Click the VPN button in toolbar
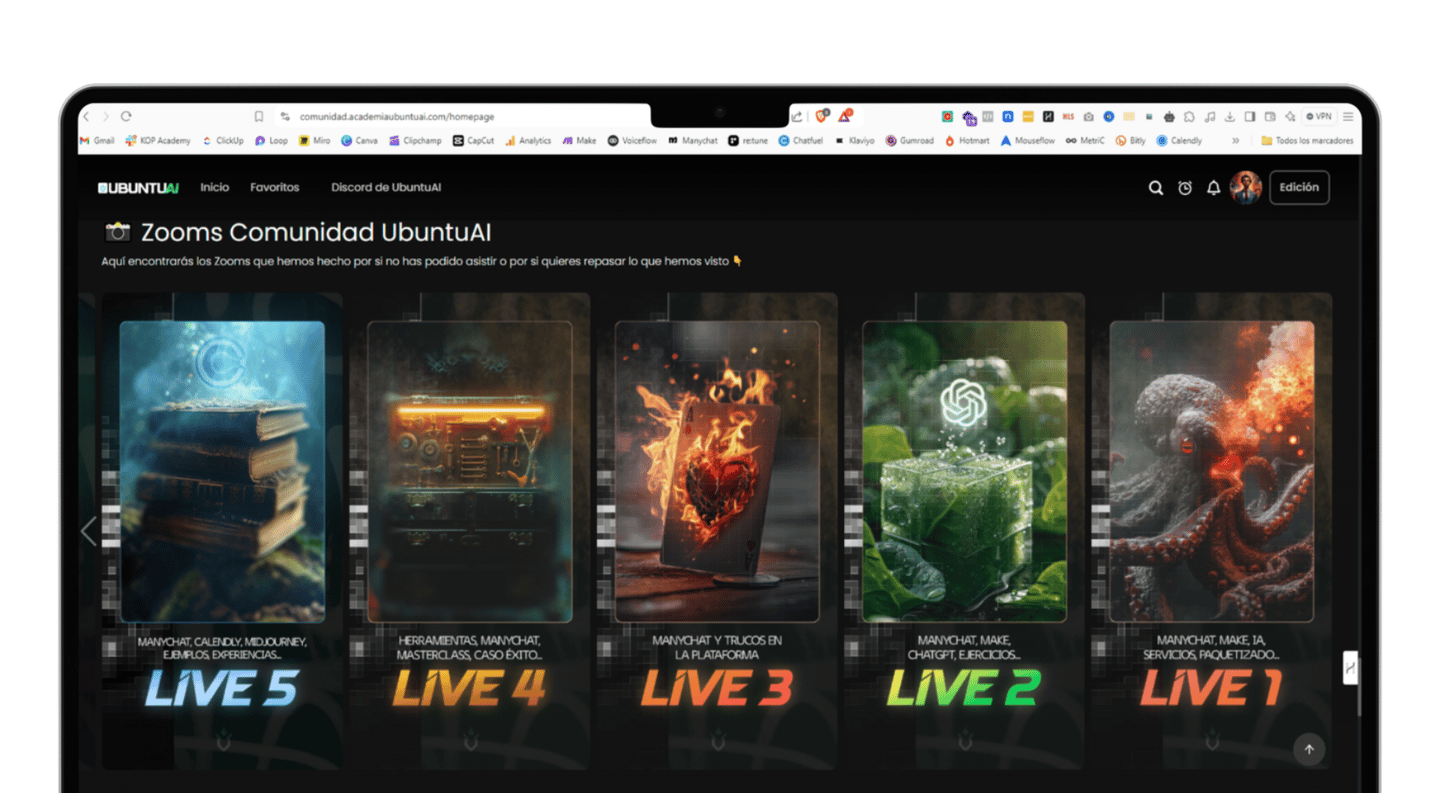The width and height of the screenshot is (1440, 793). pos(1319,117)
